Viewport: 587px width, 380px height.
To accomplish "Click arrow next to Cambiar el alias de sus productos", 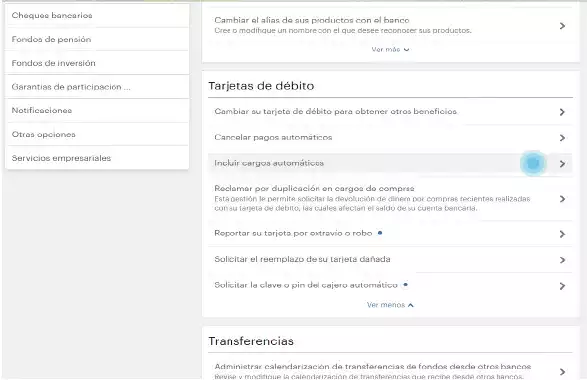I will (562, 26).
